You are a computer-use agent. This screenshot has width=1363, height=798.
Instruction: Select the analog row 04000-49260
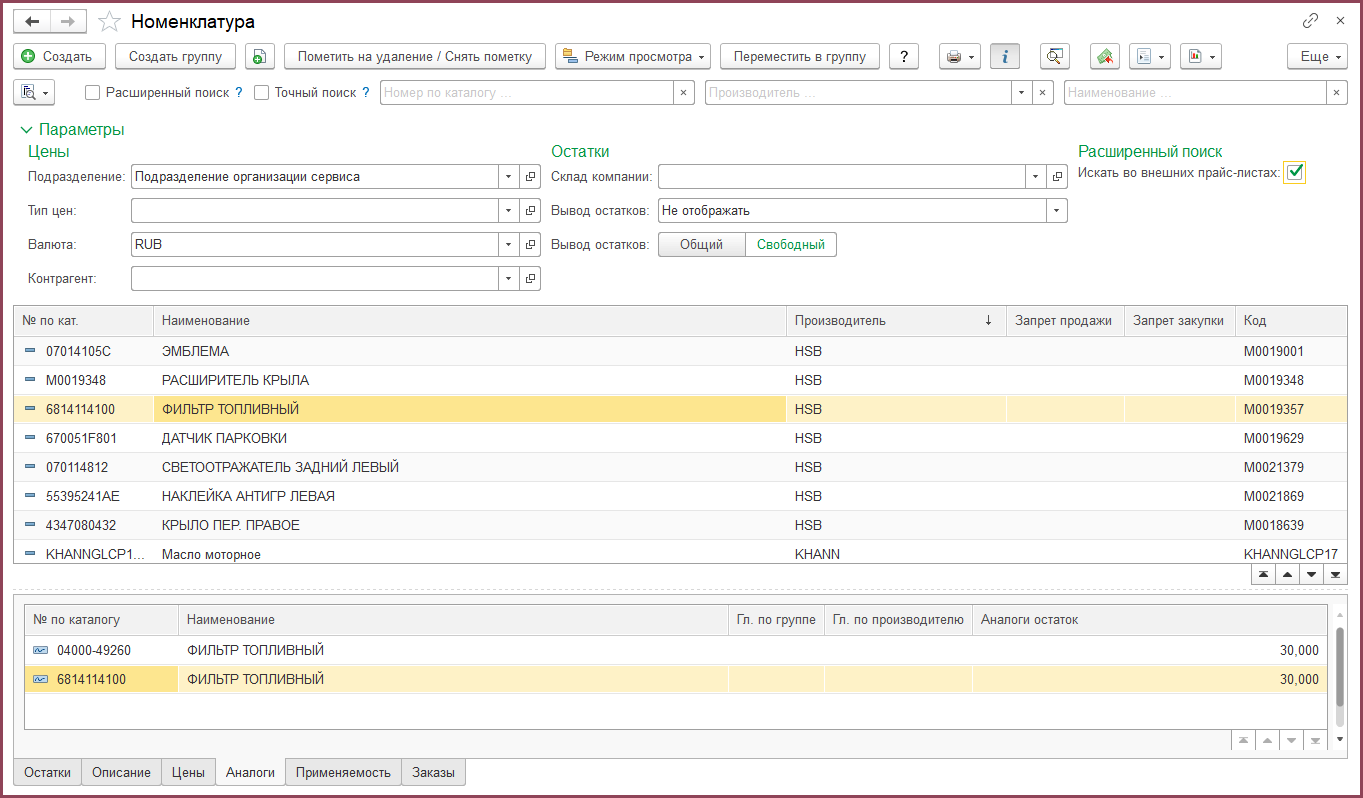[x=677, y=651]
